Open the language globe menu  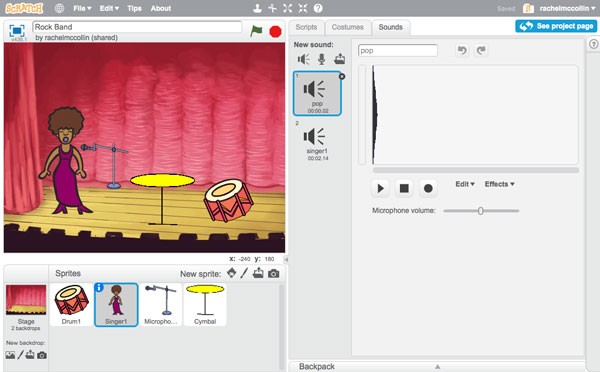[x=59, y=8]
